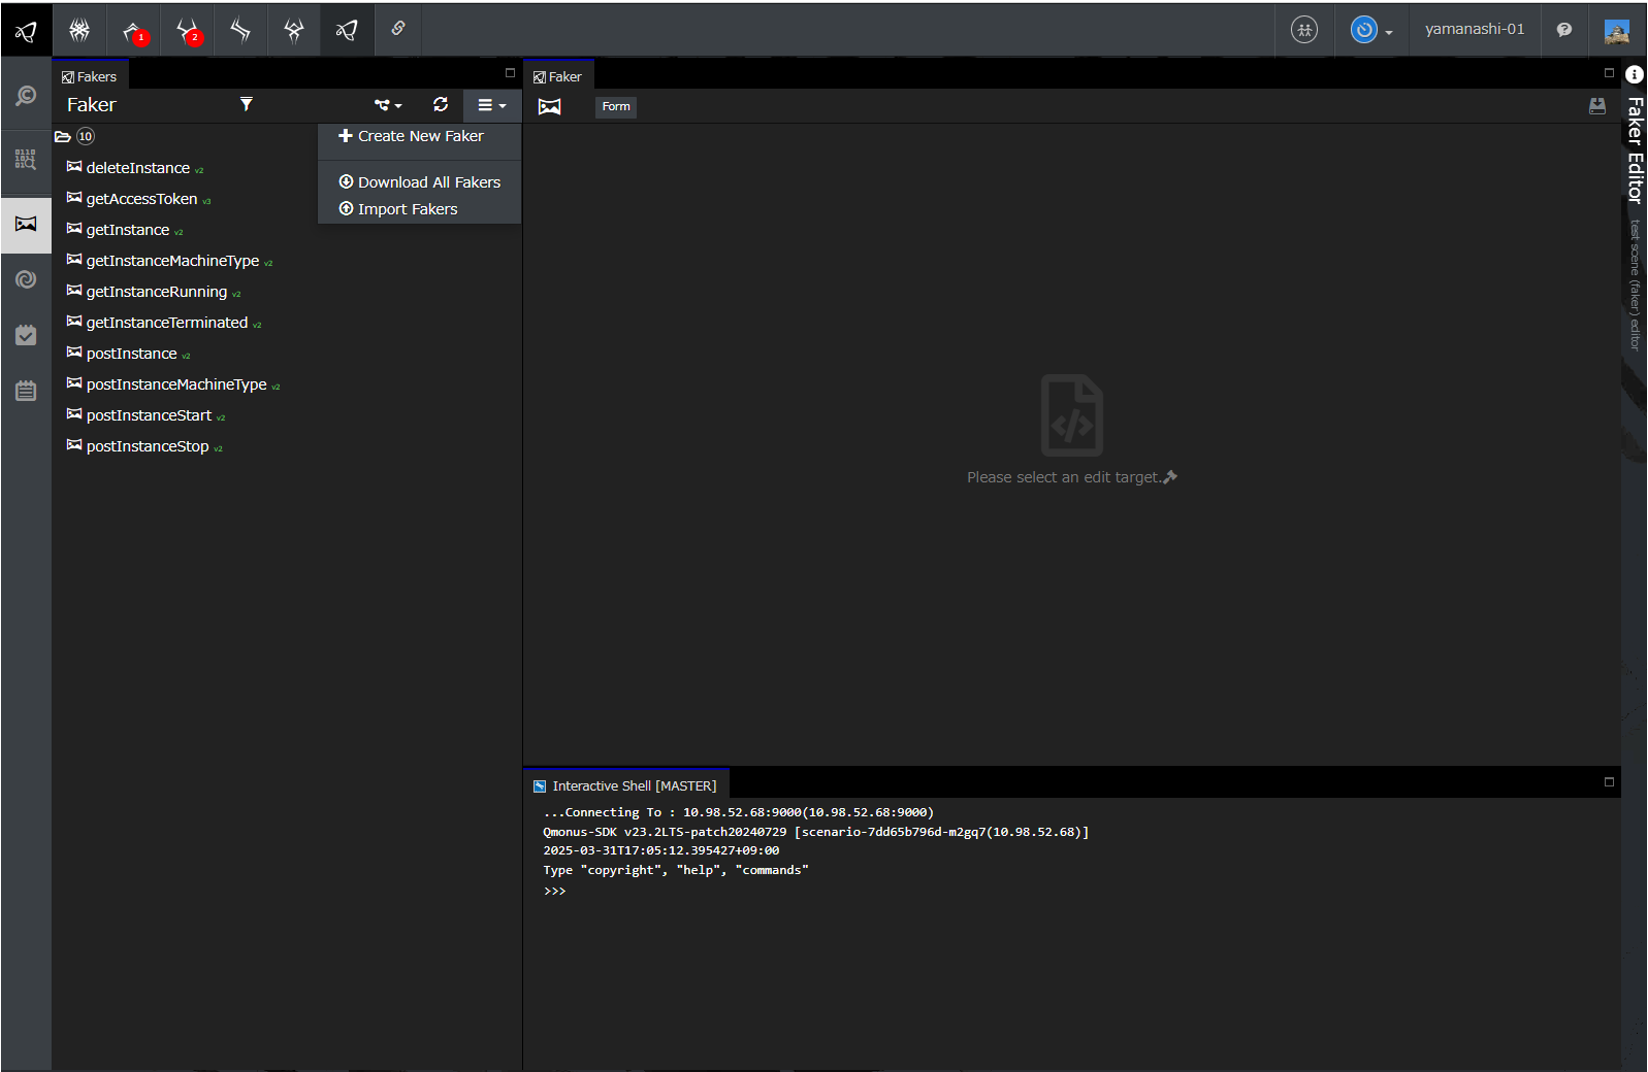Select the Interactive Shell [MASTER] tab

(626, 786)
